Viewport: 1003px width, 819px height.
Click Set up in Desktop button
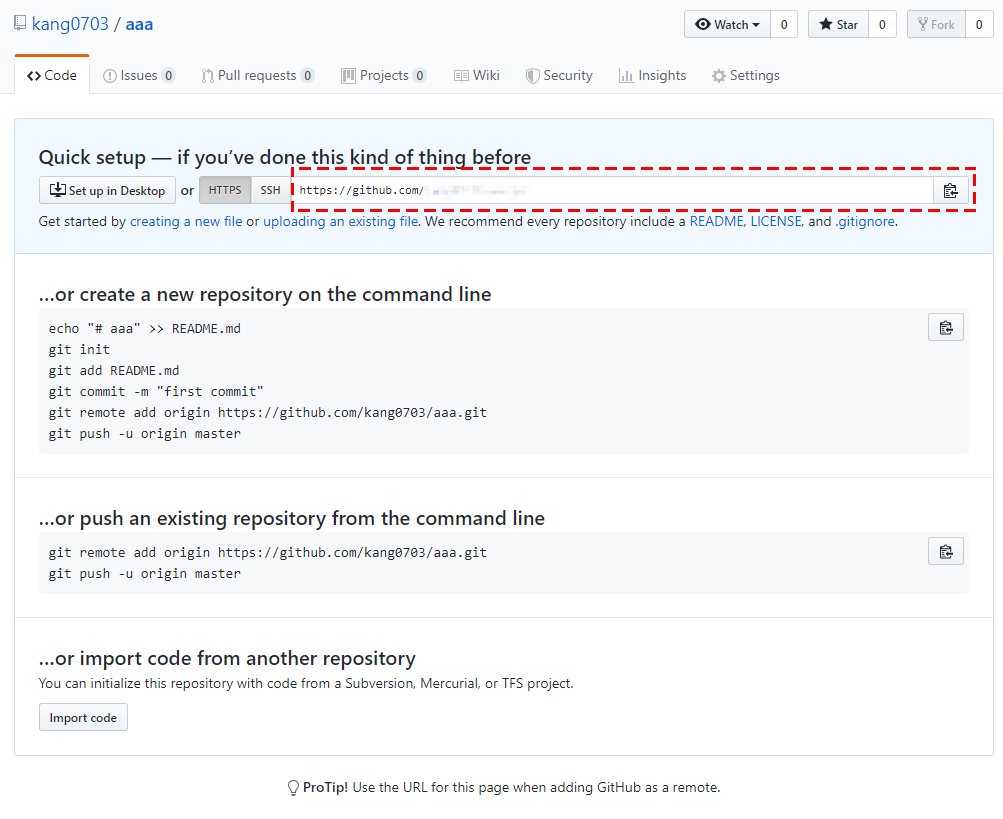(x=107, y=190)
